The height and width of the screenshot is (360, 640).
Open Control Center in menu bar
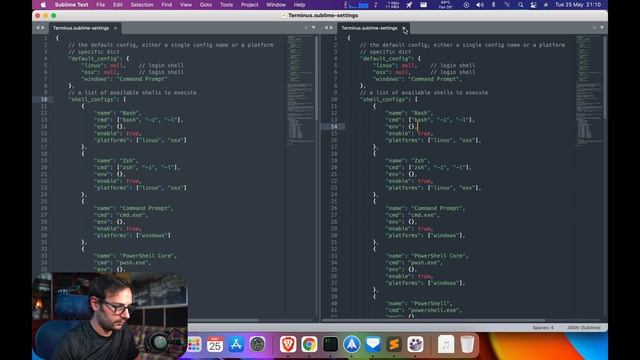(x=533, y=5)
